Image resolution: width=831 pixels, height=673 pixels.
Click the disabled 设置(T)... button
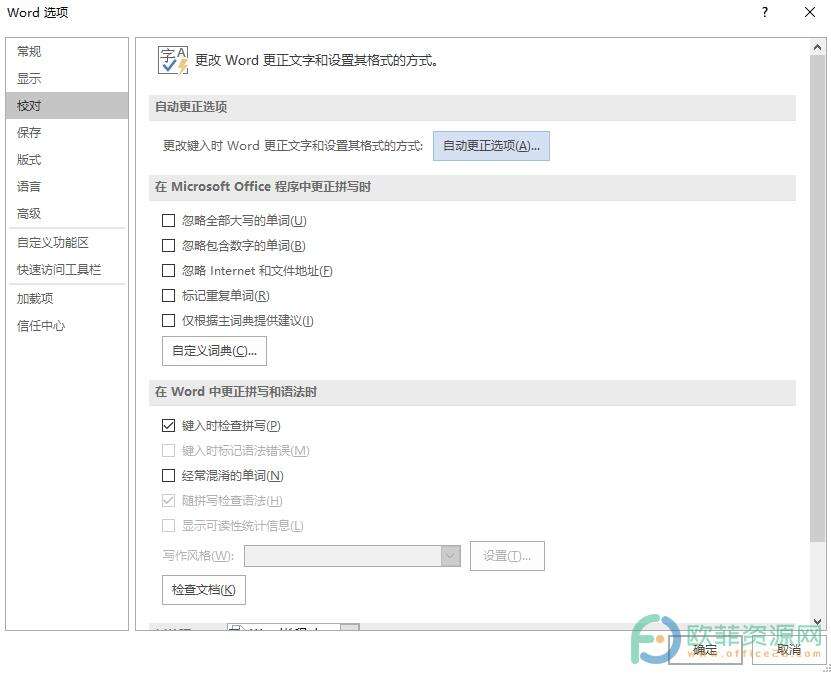tap(507, 556)
